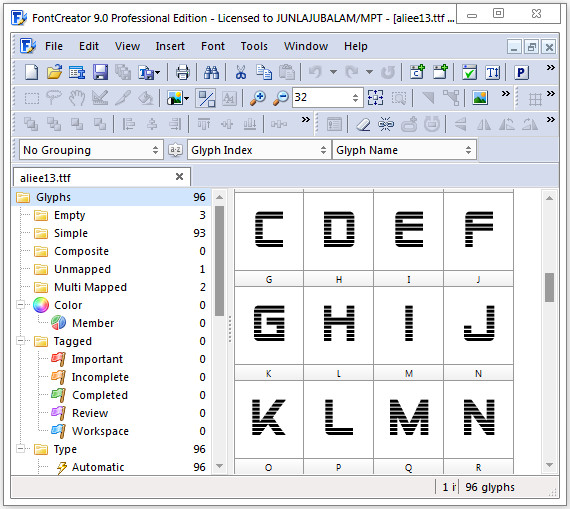
Task: Click the Glyph properties panel icon
Action: [x=334, y=124]
